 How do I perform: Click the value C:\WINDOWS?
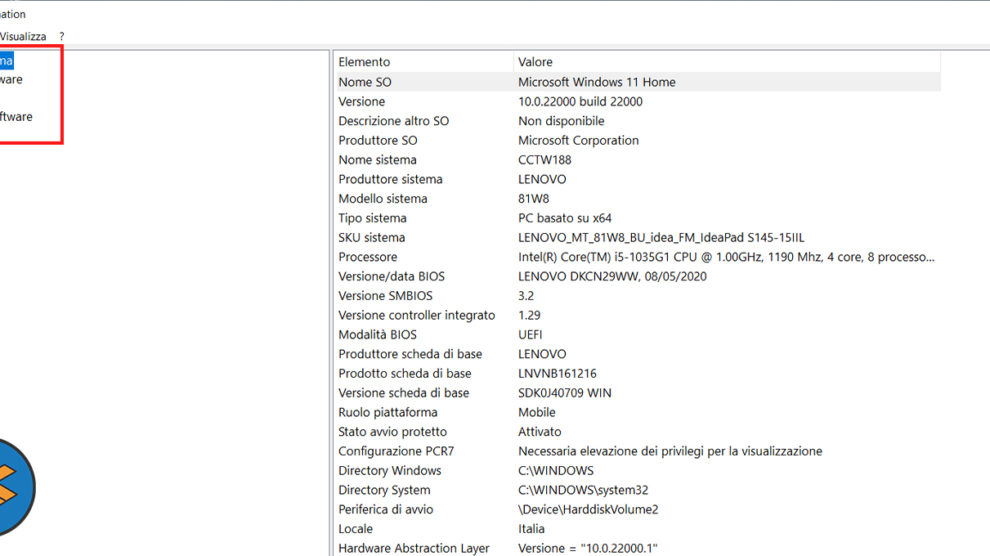tap(556, 471)
